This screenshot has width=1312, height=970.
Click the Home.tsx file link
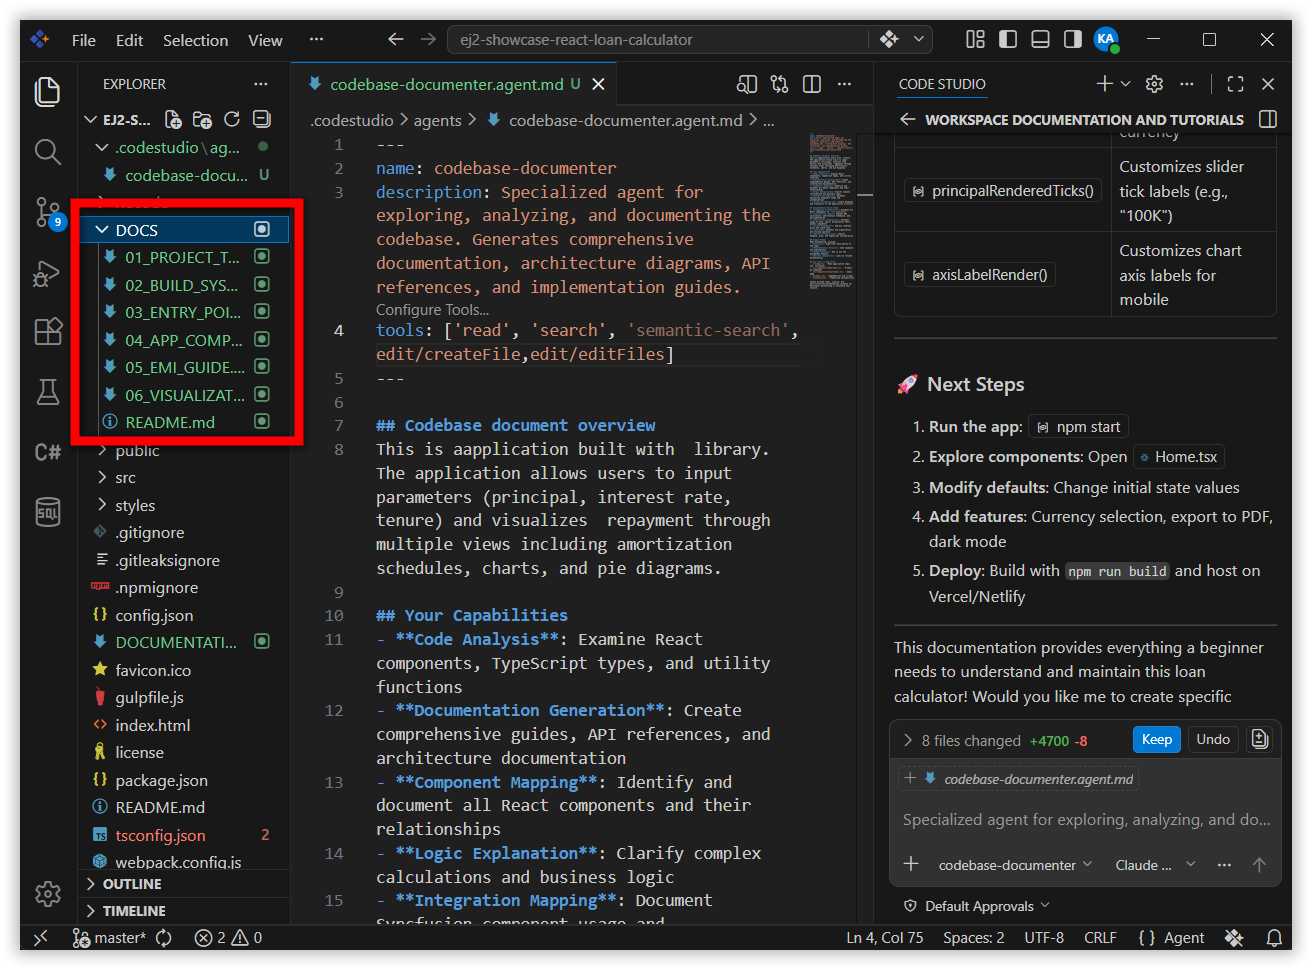point(1178,457)
